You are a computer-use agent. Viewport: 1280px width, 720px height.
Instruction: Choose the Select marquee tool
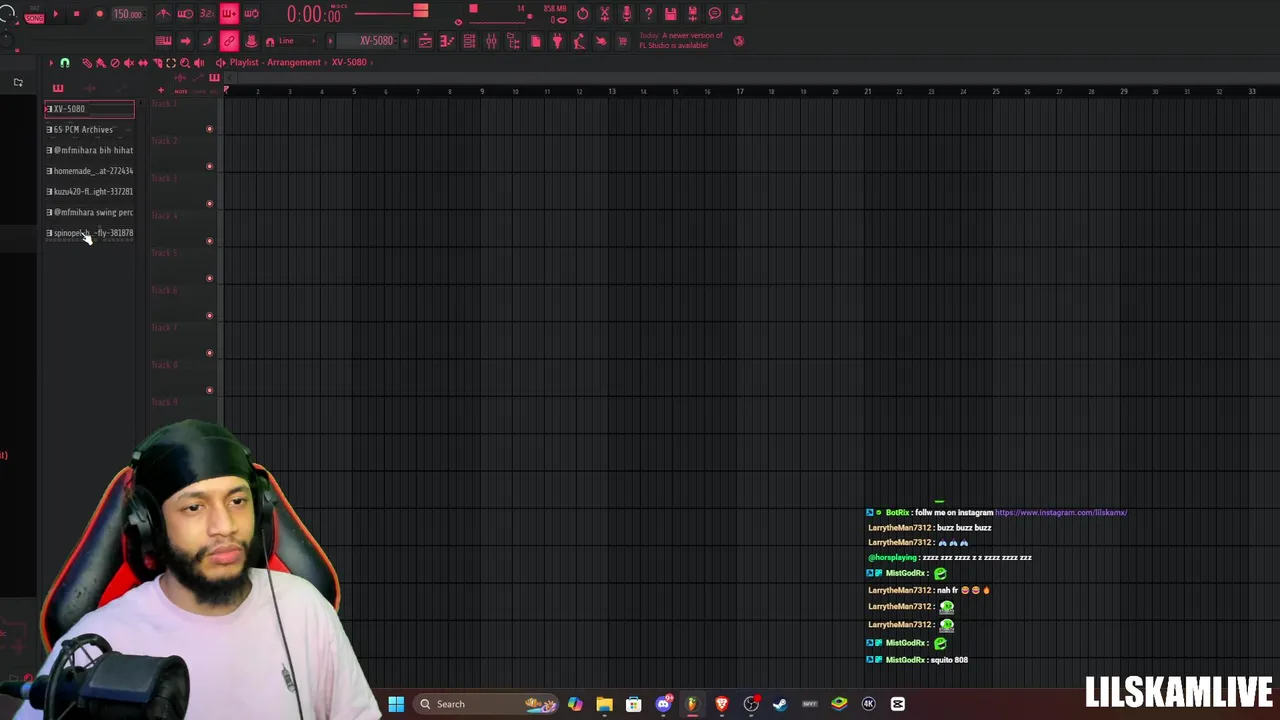coord(170,63)
